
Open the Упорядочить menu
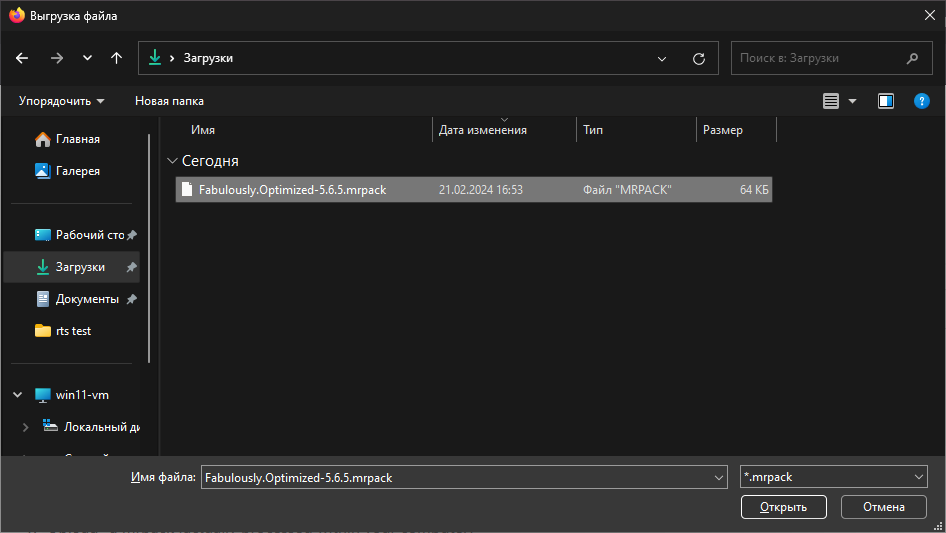point(61,101)
